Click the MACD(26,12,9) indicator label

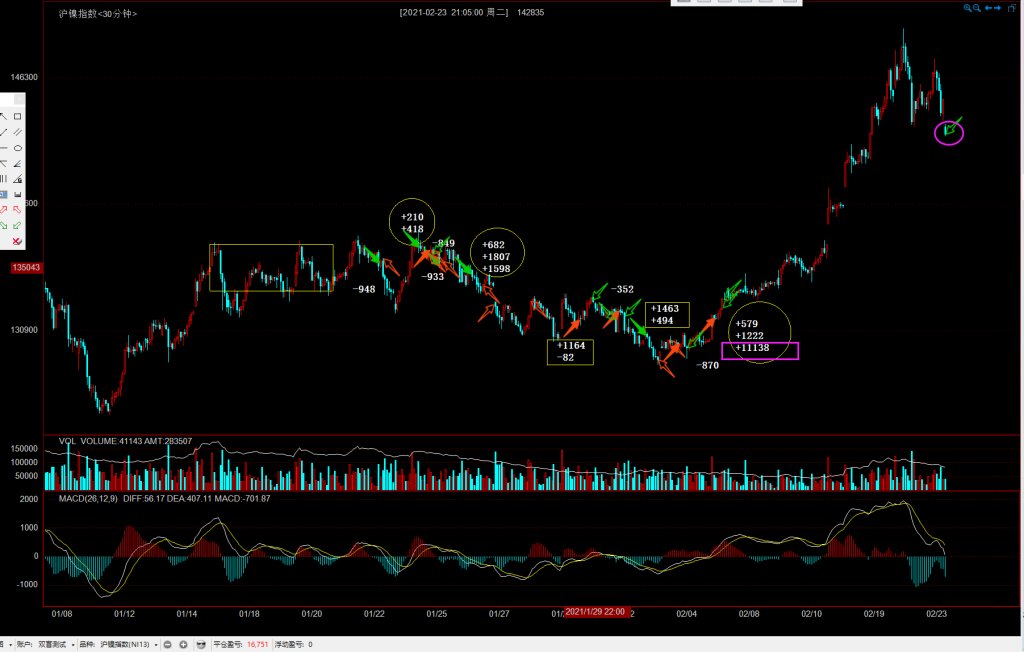(88, 498)
